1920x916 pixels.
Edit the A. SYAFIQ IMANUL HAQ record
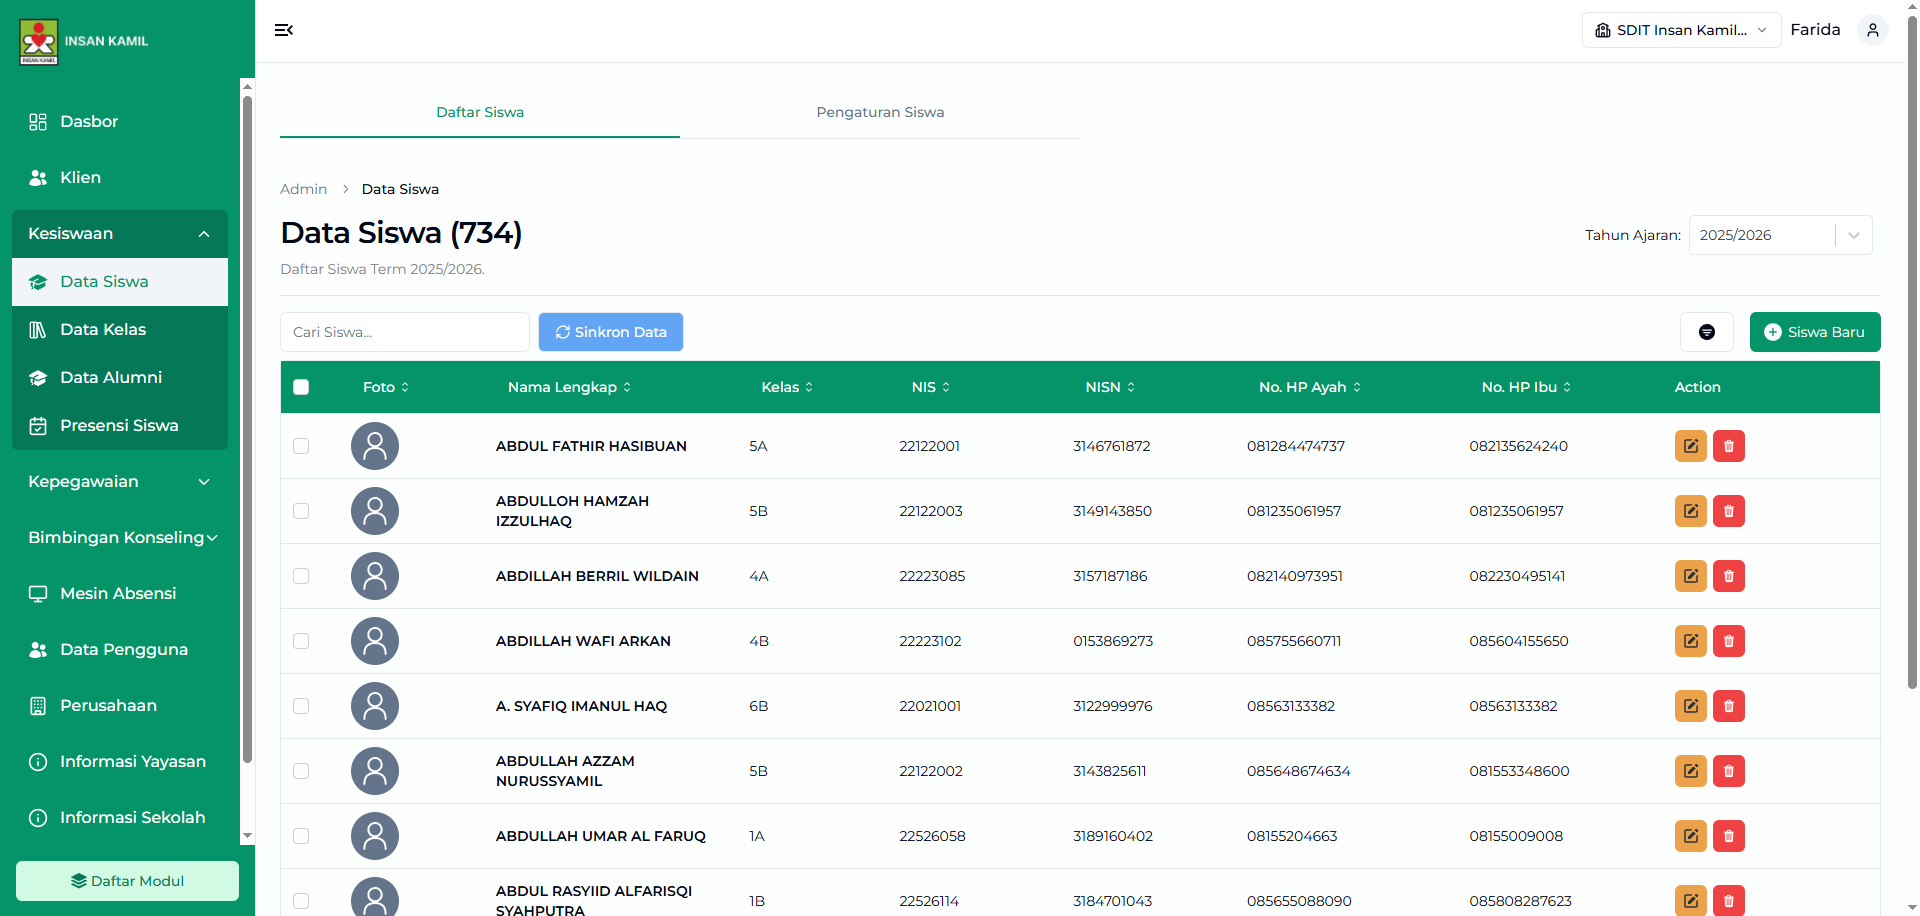coord(1690,706)
